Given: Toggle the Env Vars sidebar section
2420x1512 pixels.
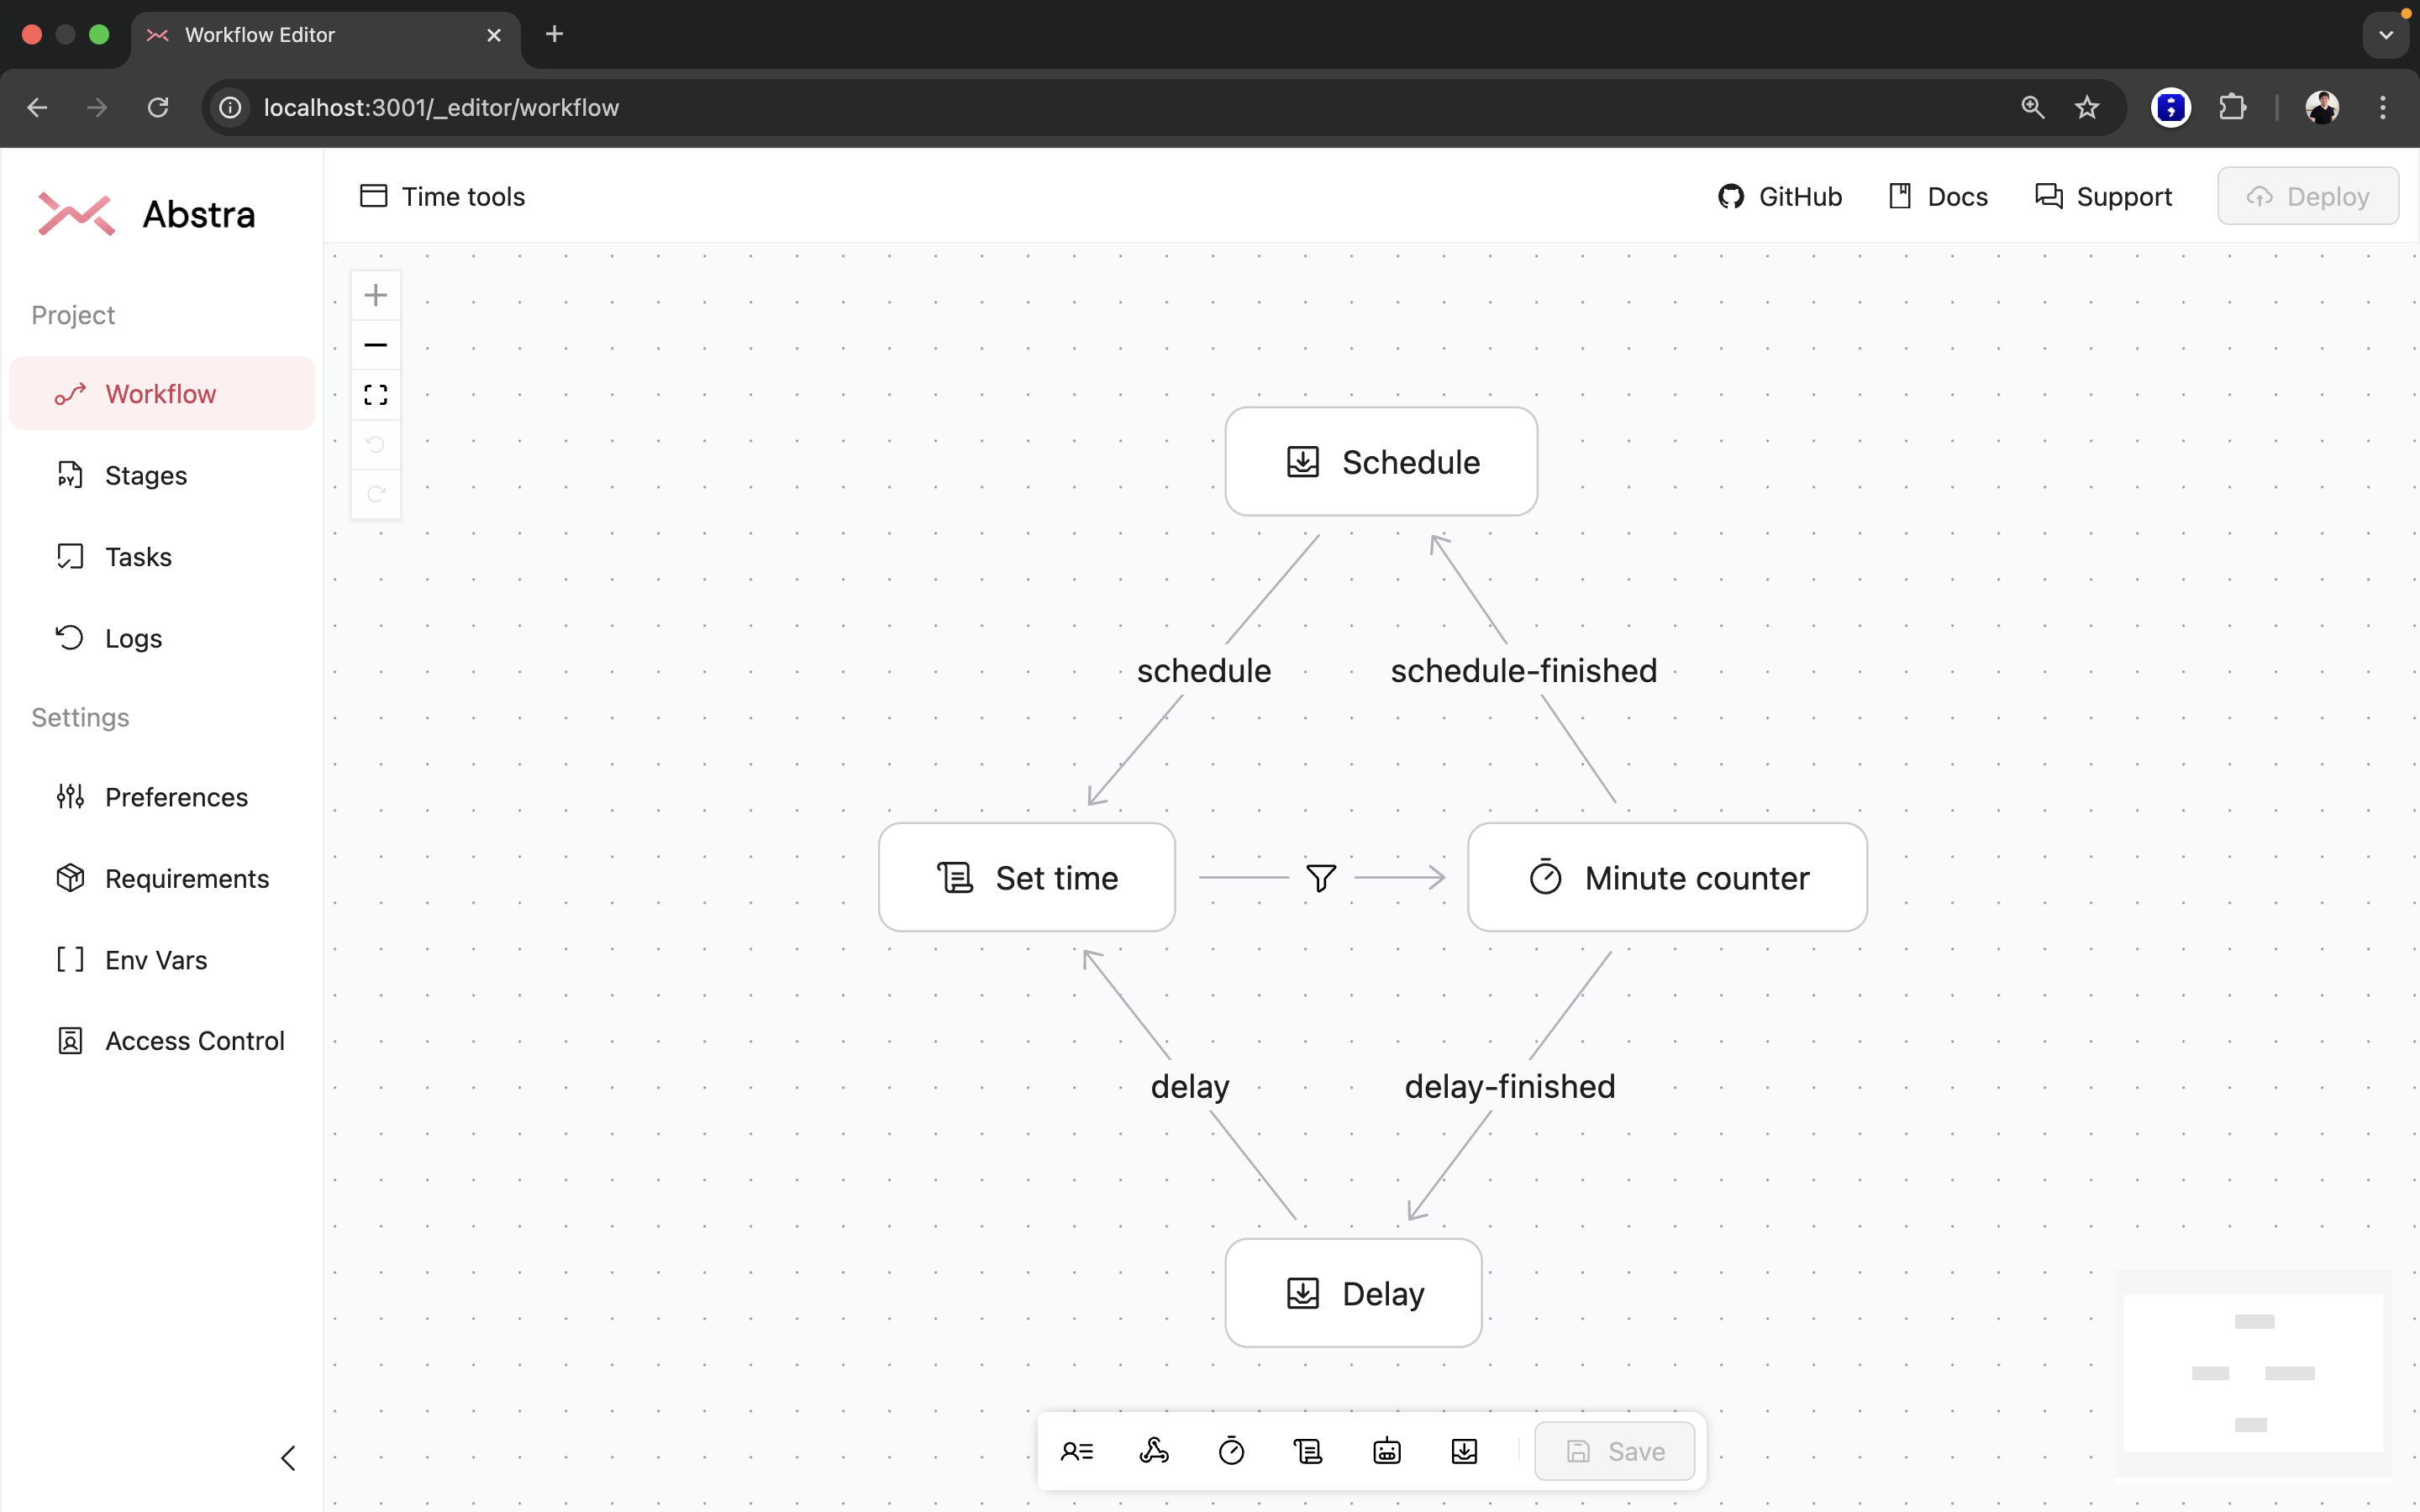Looking at the screenshot, I should (157, 960).
